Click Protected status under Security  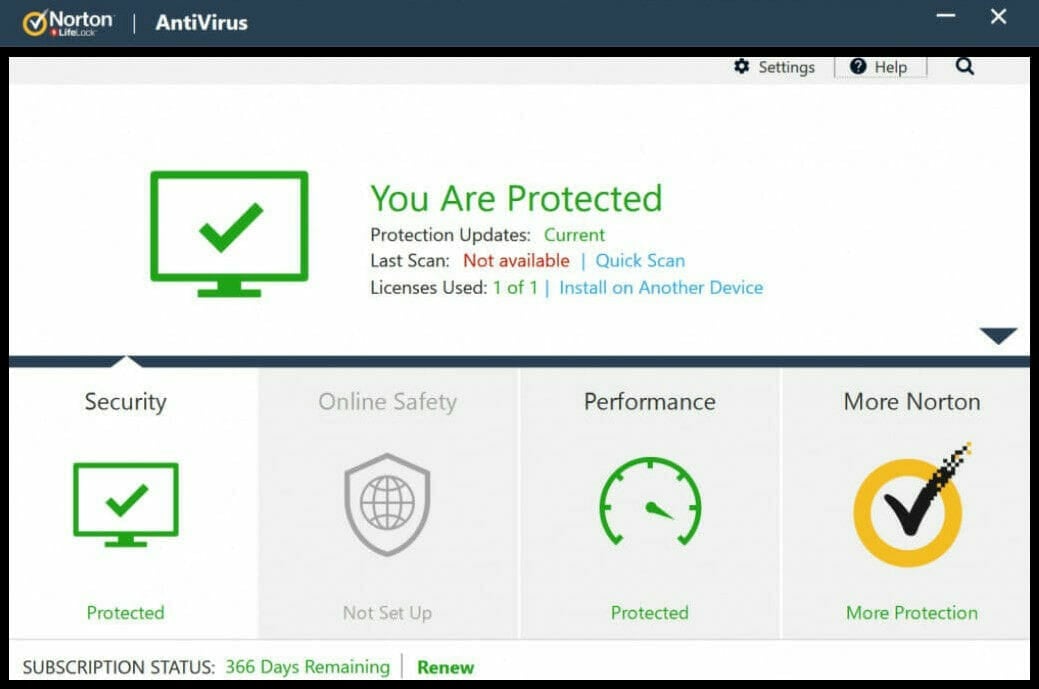pos(125,613)
